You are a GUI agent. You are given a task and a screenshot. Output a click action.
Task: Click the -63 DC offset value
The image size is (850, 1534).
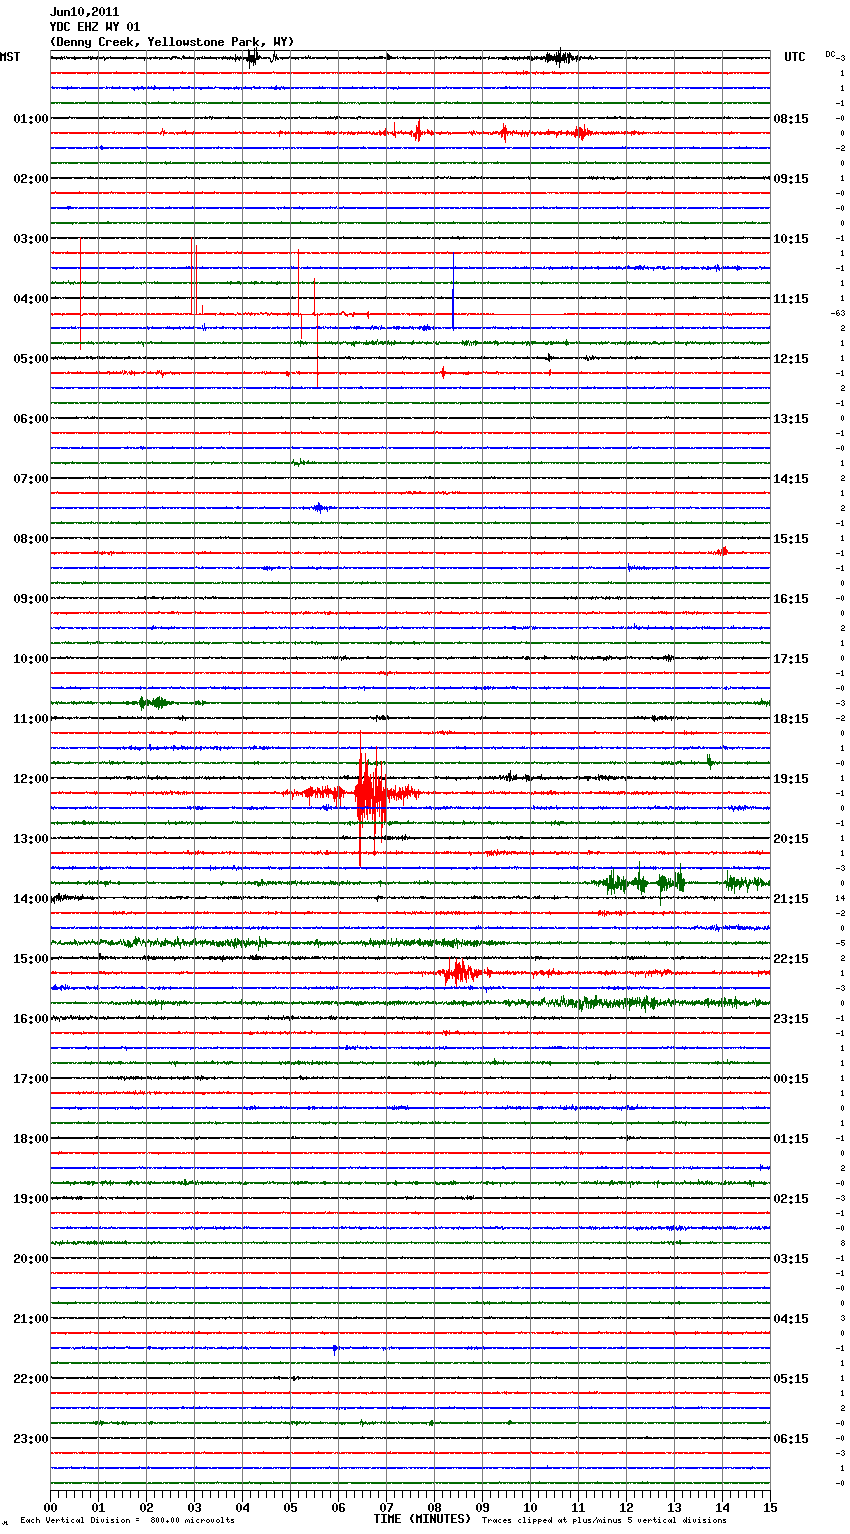838,313
